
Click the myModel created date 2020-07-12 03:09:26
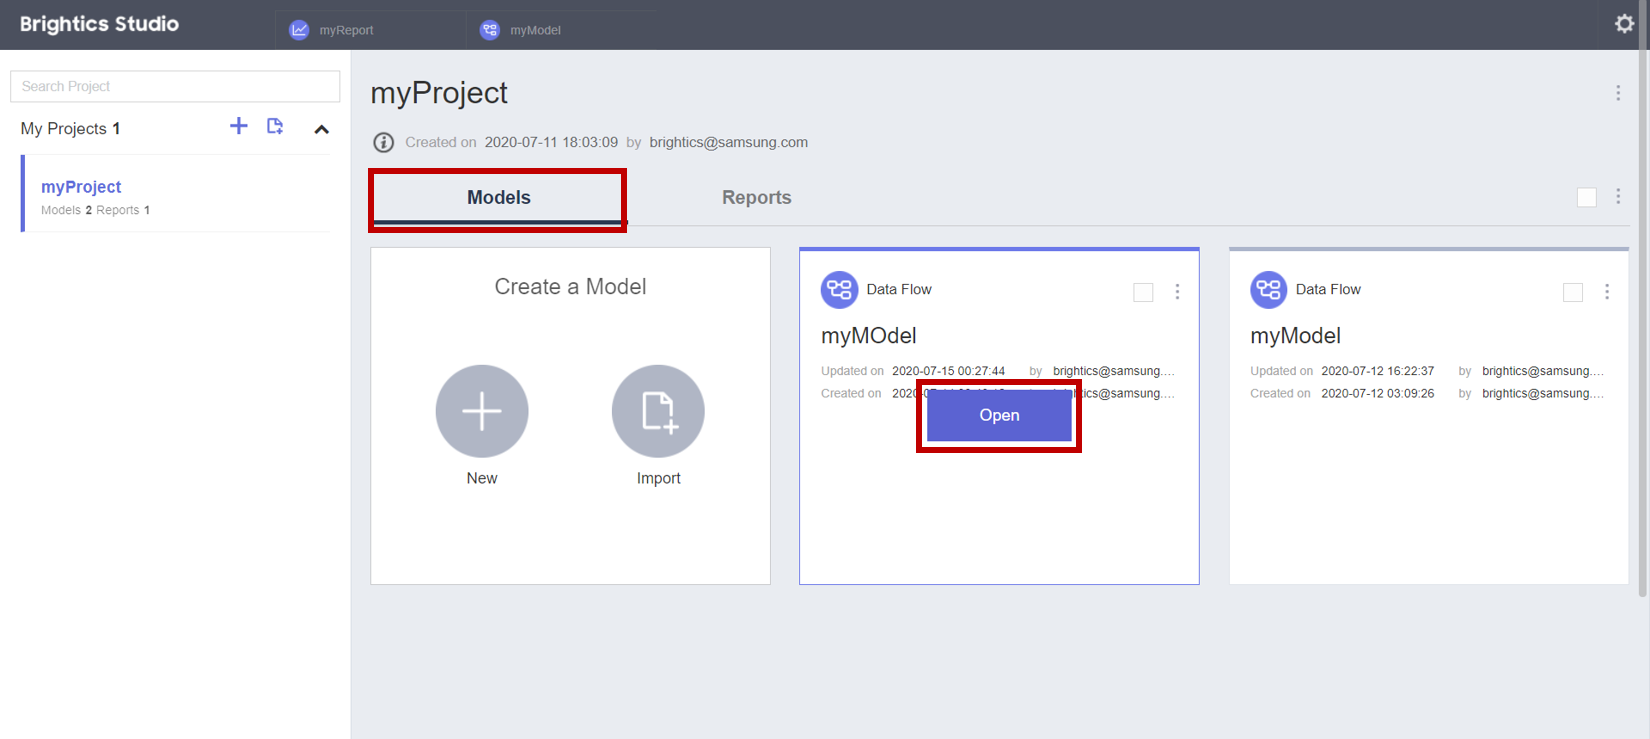(1377, 393)
